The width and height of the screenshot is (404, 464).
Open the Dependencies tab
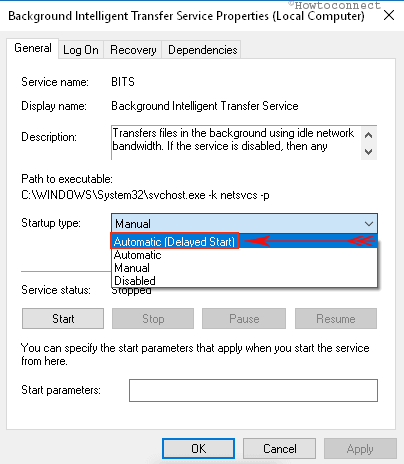click(x=202, y=50)
